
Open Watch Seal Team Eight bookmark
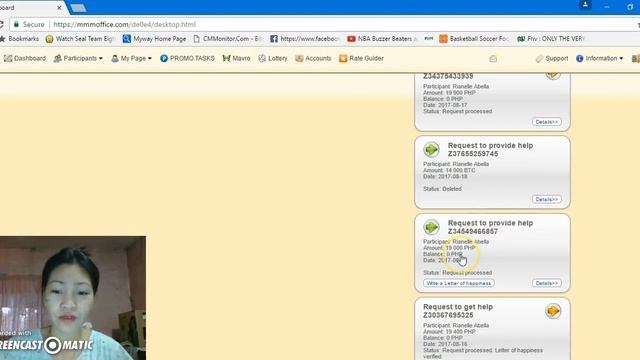click(x=80, y=39)
